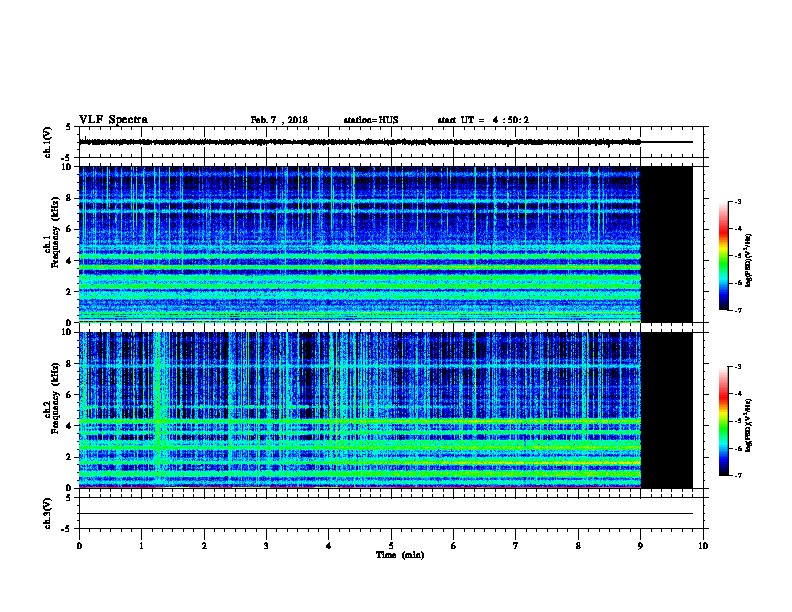The height and width of the screenshot is (612, 792).
Task: Click the "ch.3(V)" axis label
Action: click(x=48, y=513)
